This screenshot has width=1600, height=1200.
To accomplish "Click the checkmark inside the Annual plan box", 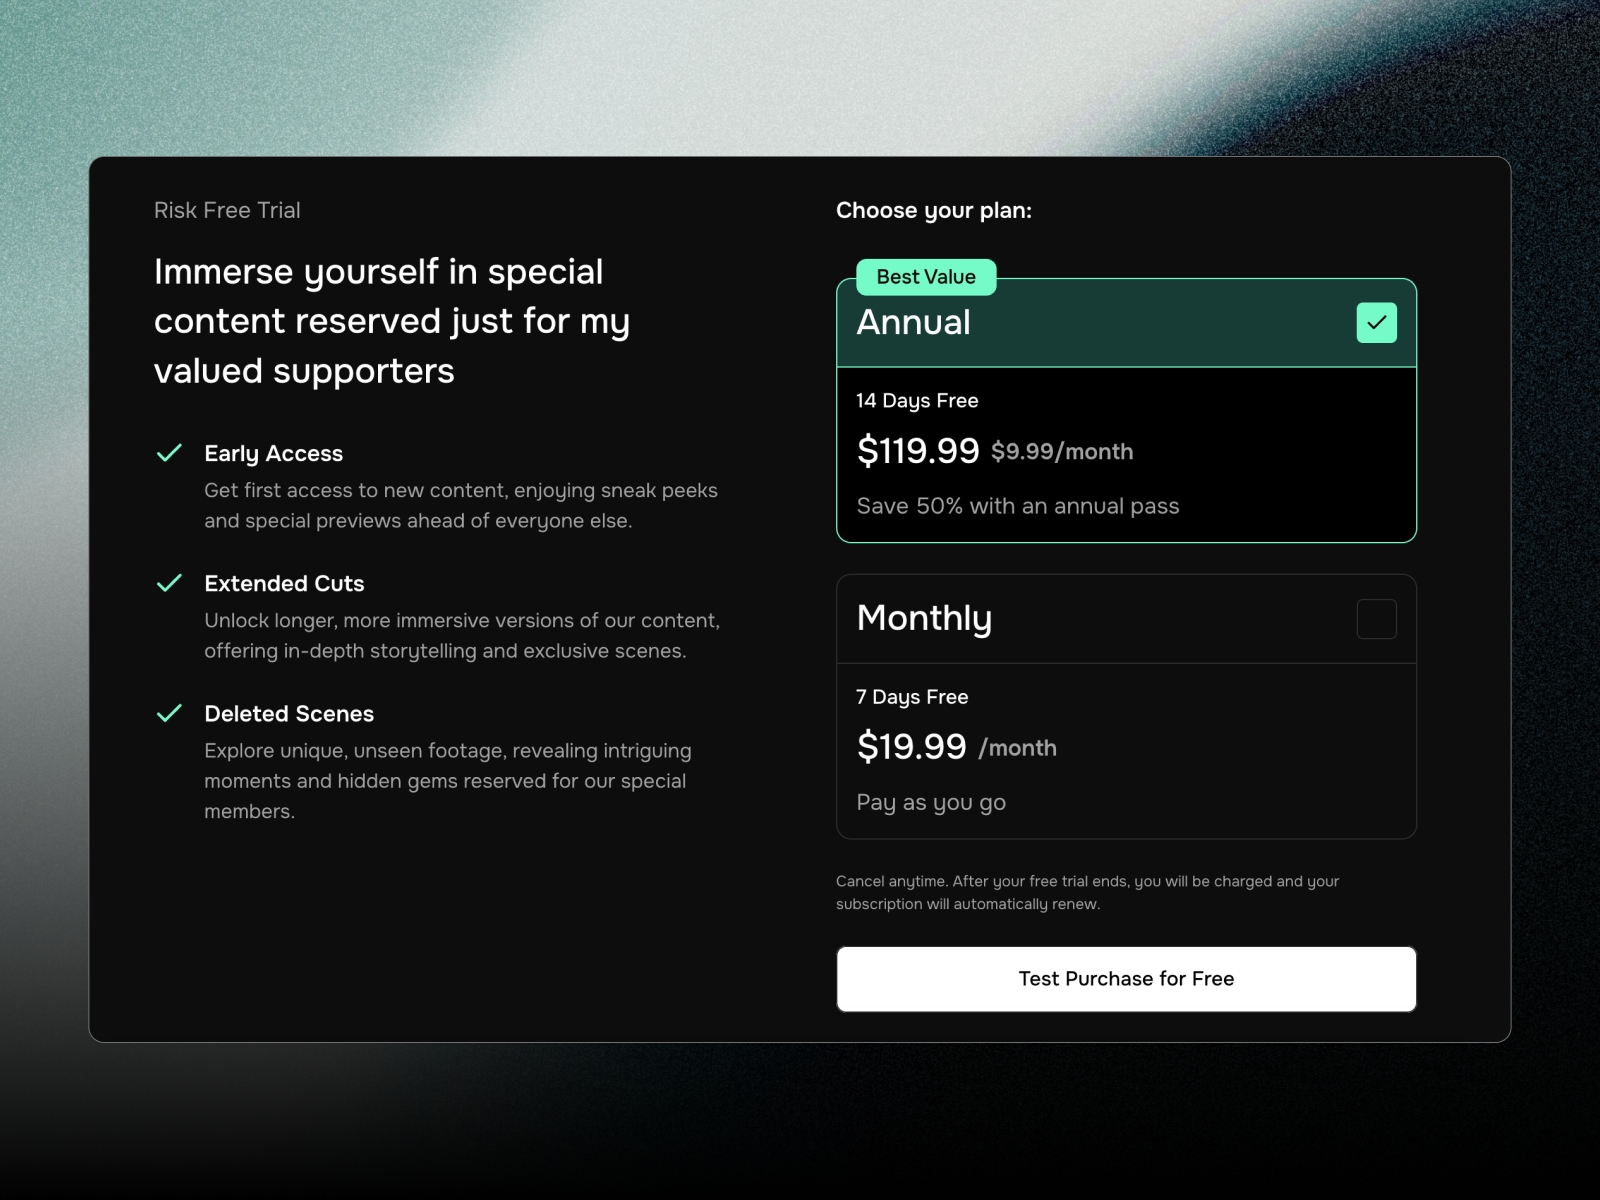I will 1376,322.
